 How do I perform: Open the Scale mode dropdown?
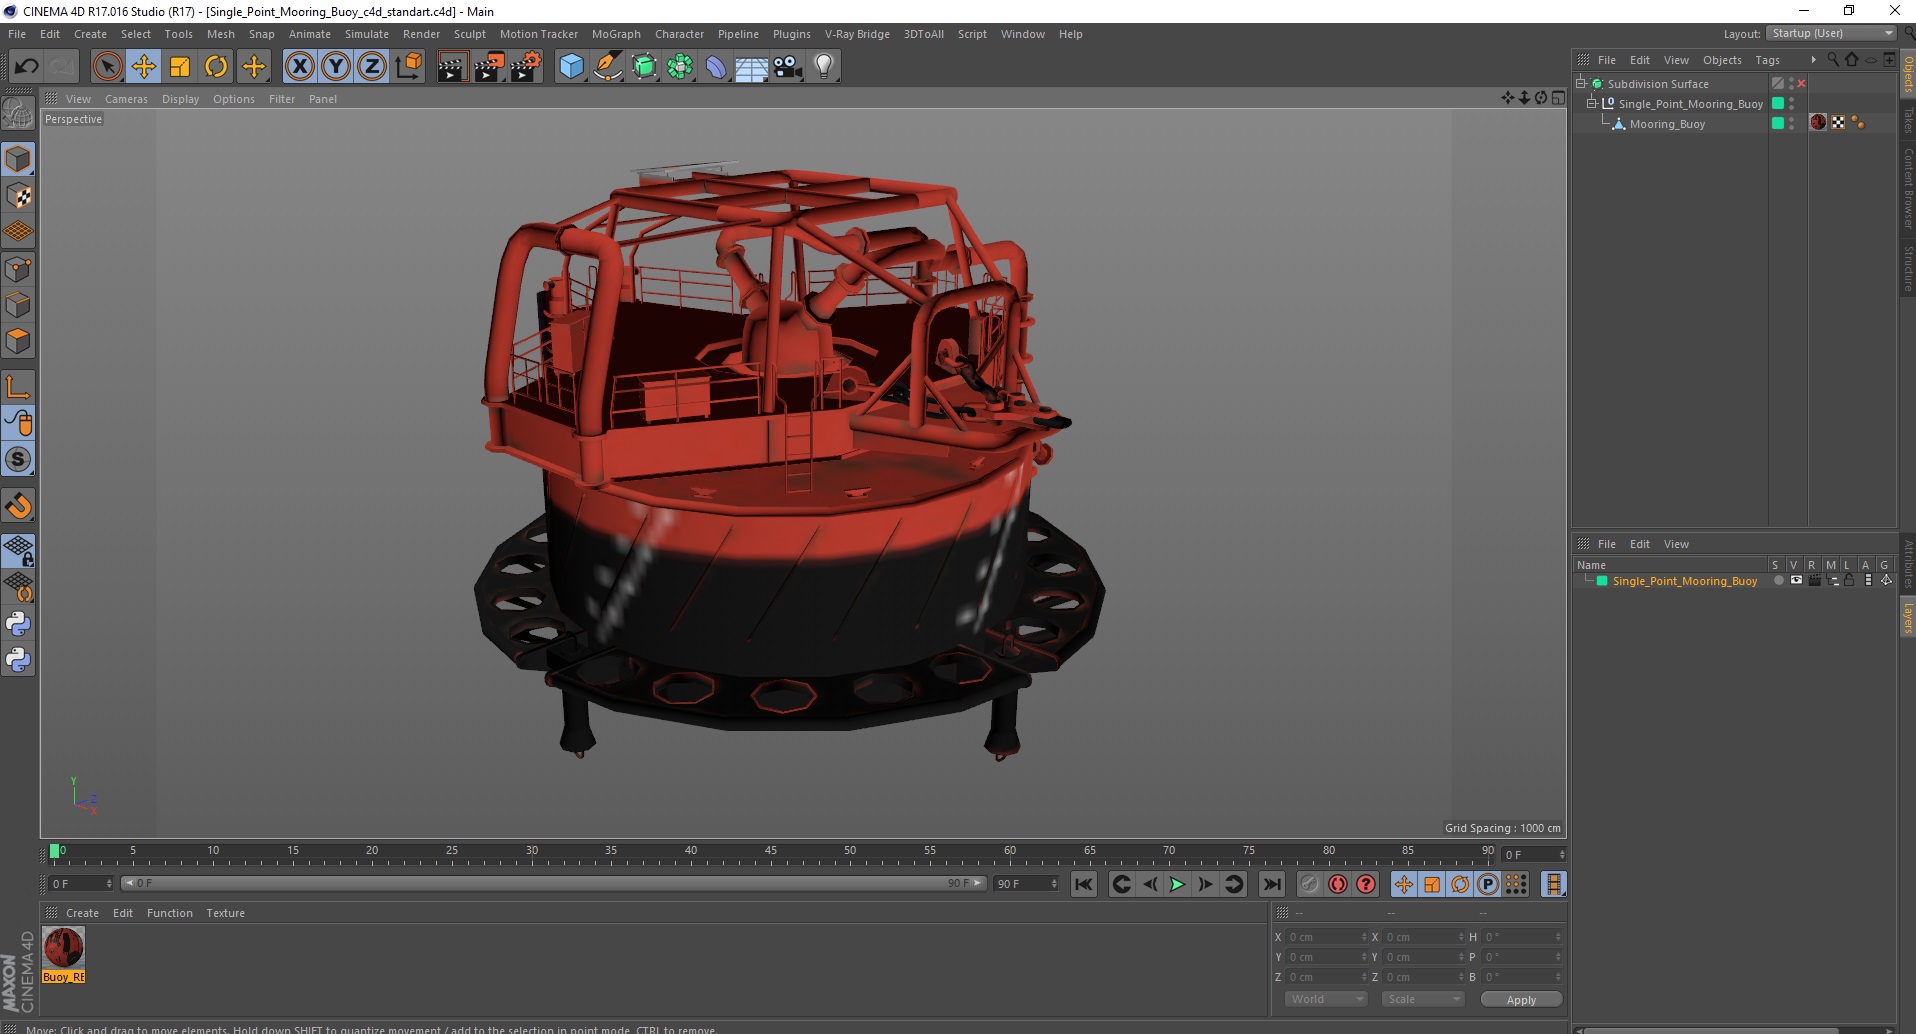tap(1422, 999)
